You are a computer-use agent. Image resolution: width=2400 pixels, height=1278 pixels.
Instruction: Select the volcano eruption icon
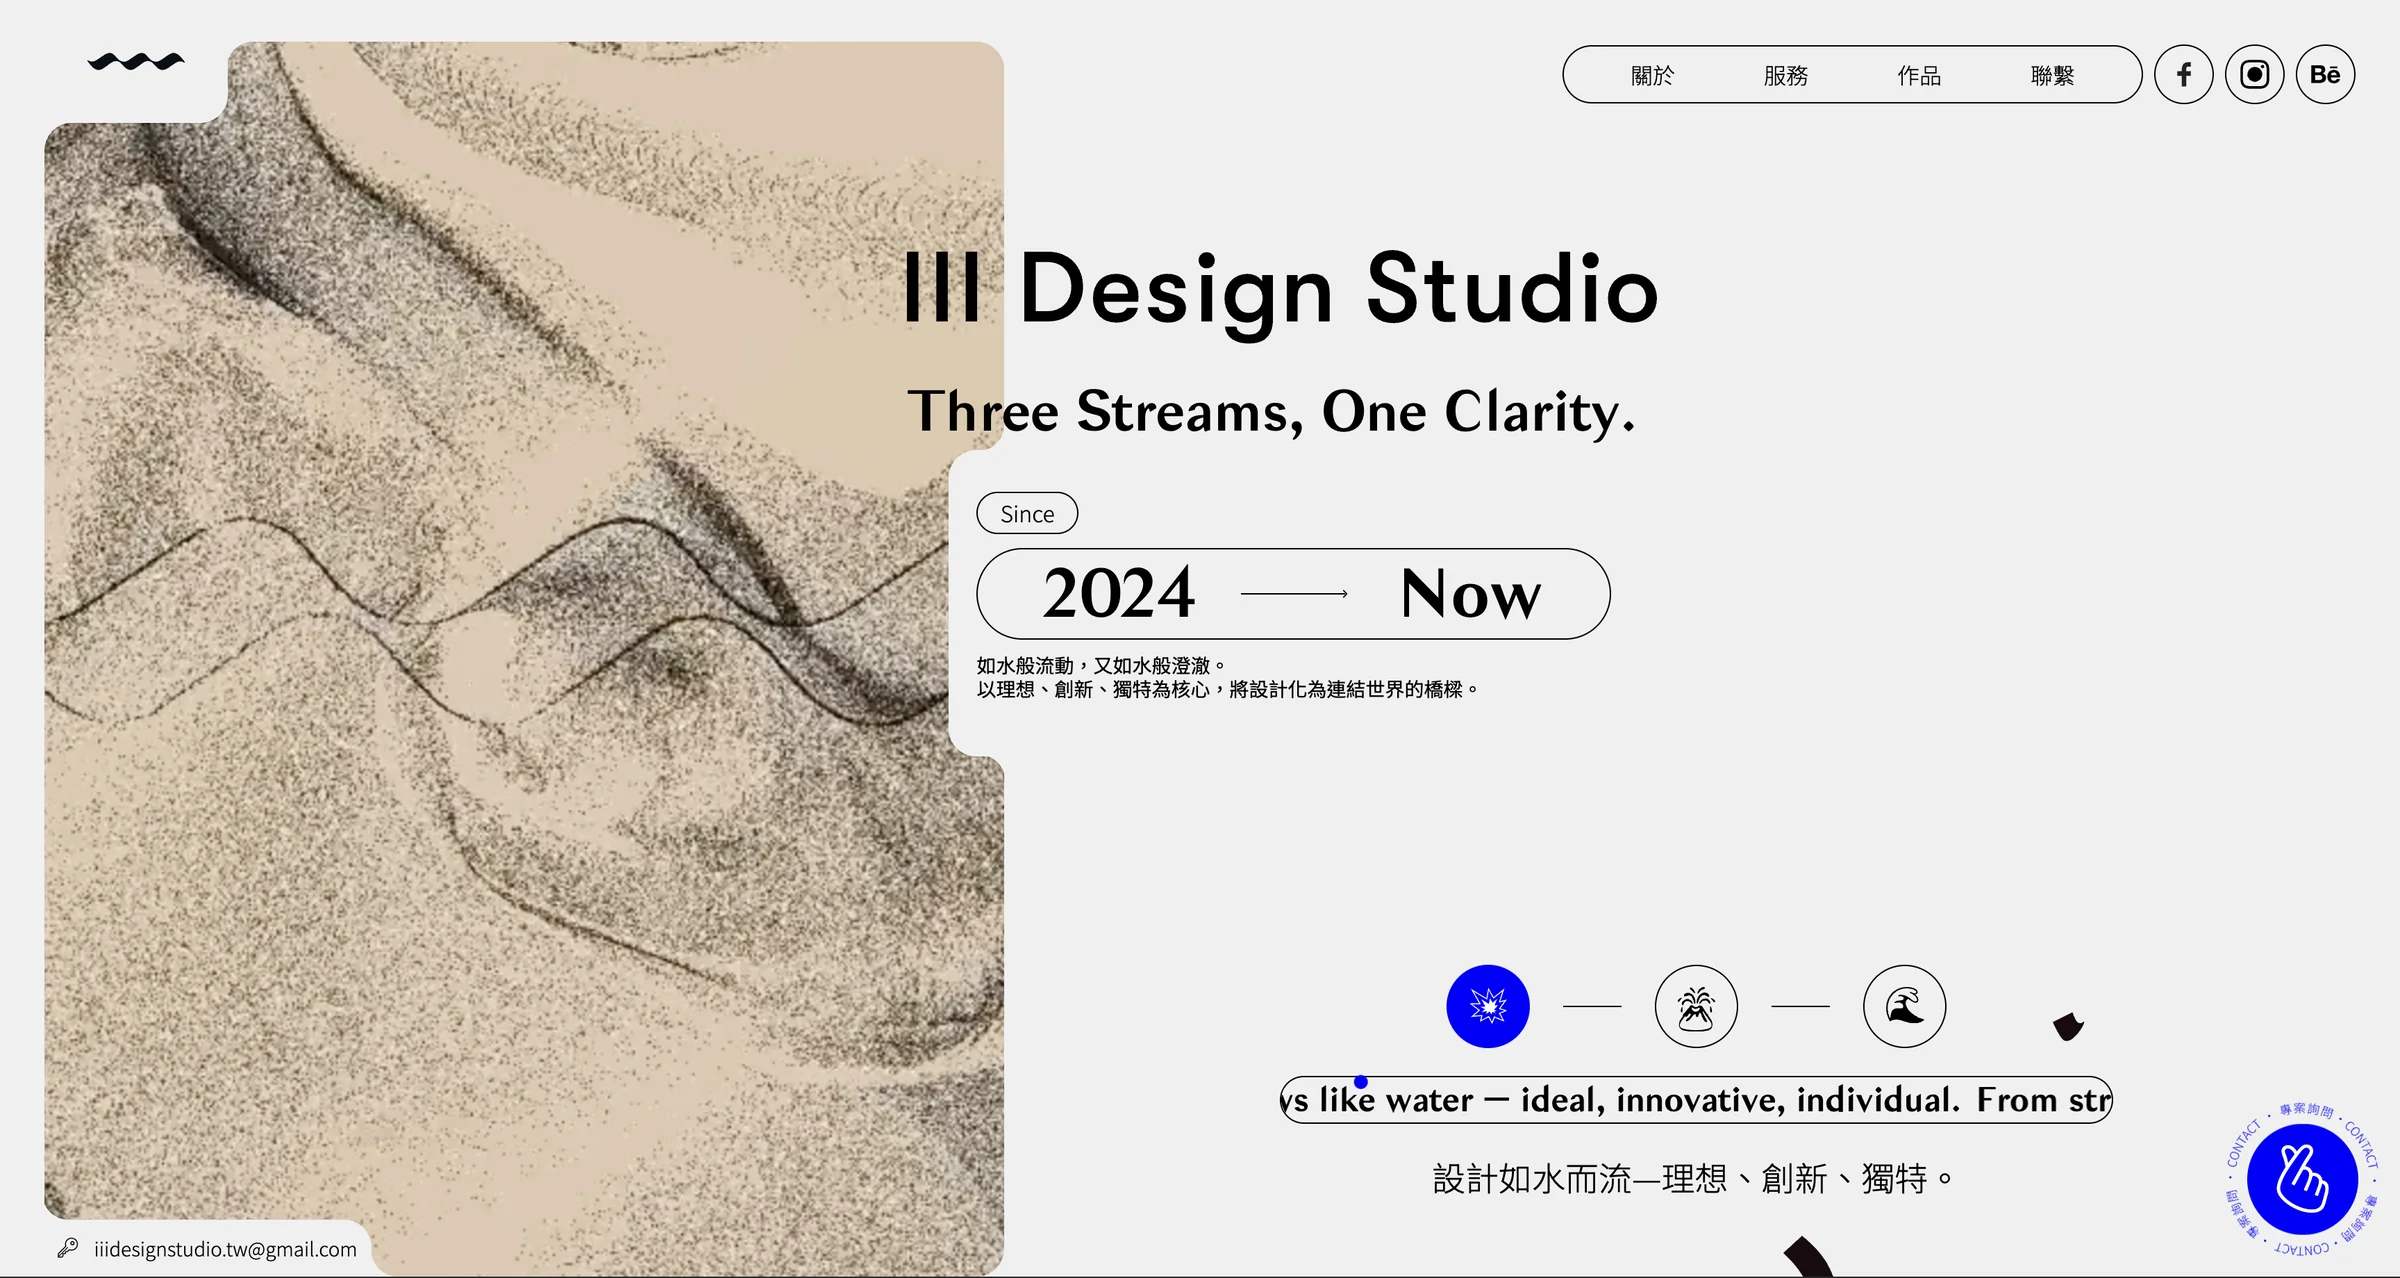[1696, 1006]
